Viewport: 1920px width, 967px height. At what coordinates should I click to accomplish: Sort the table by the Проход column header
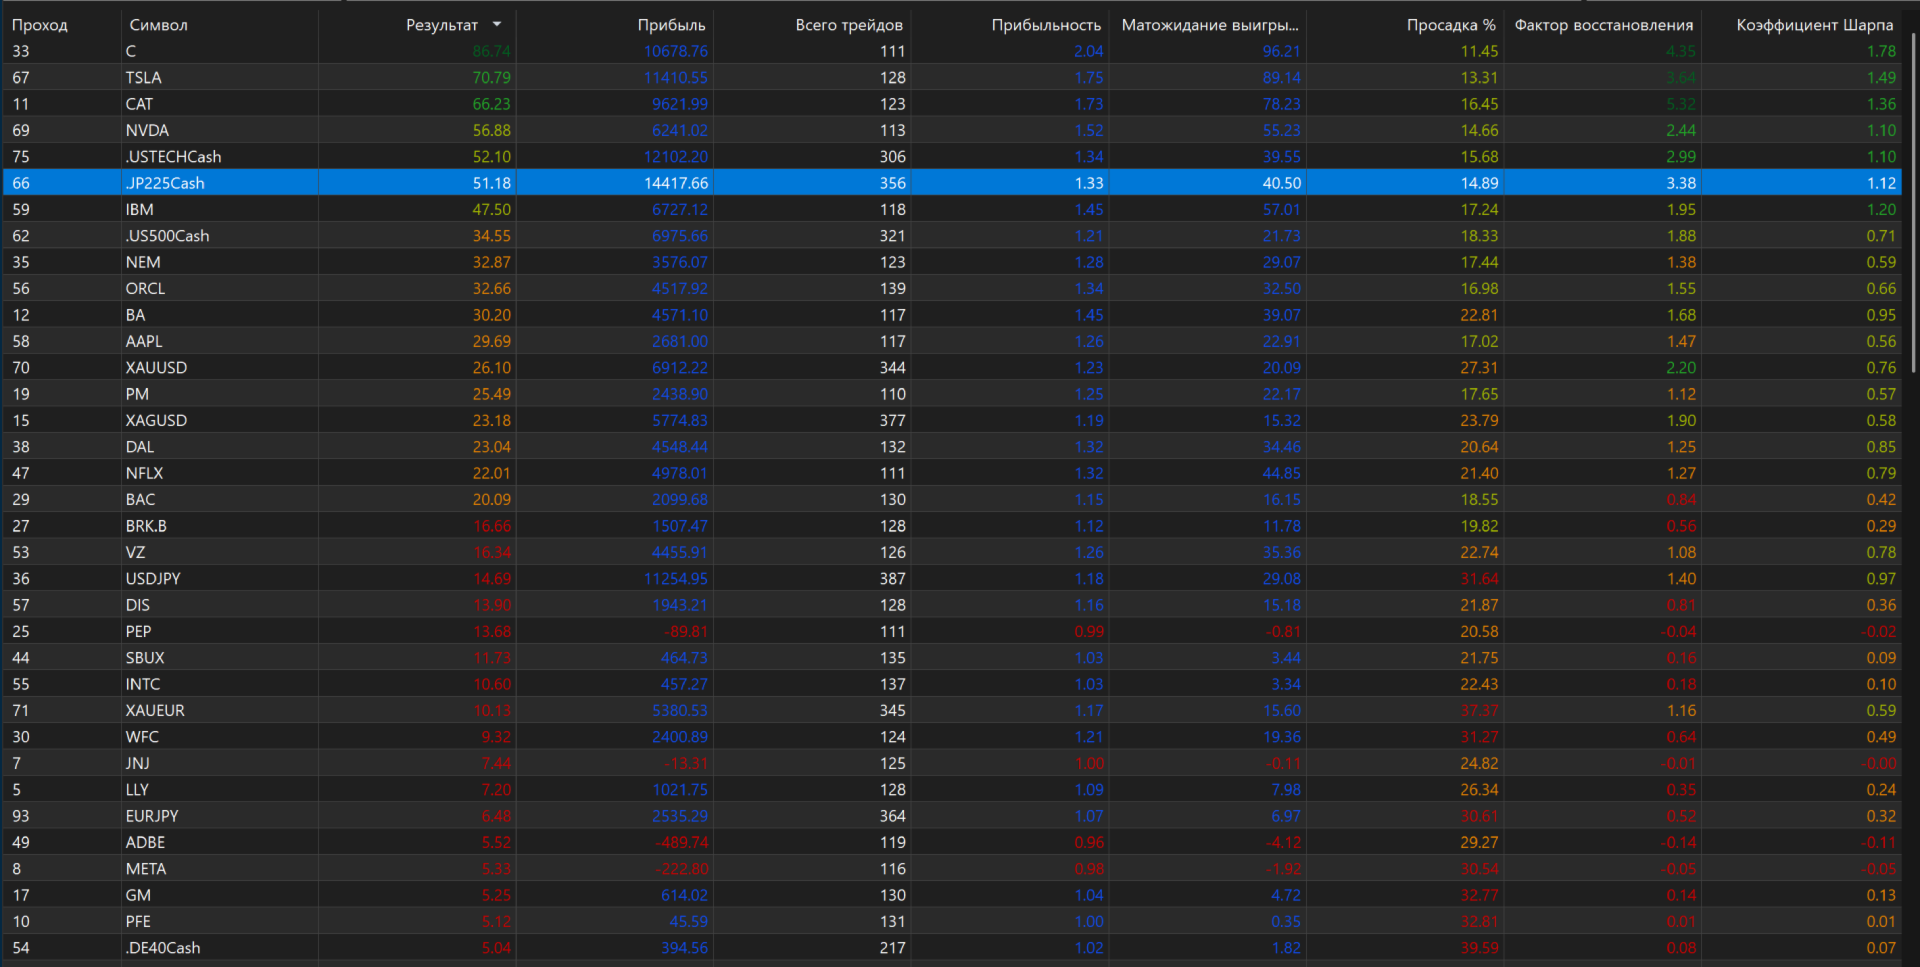pos(40,25)
